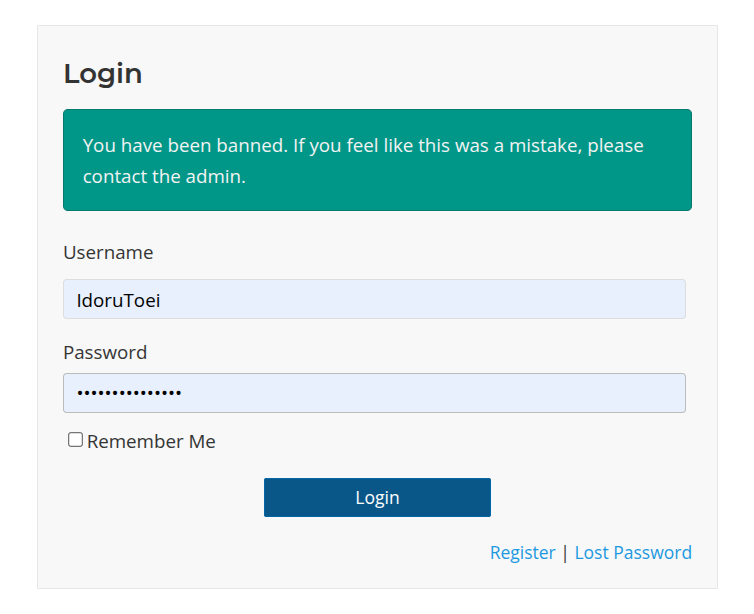This screenshot has height=614, width=754.
Task: Place cursor after IdoruToei in Username
Action: tap(162, 299)
